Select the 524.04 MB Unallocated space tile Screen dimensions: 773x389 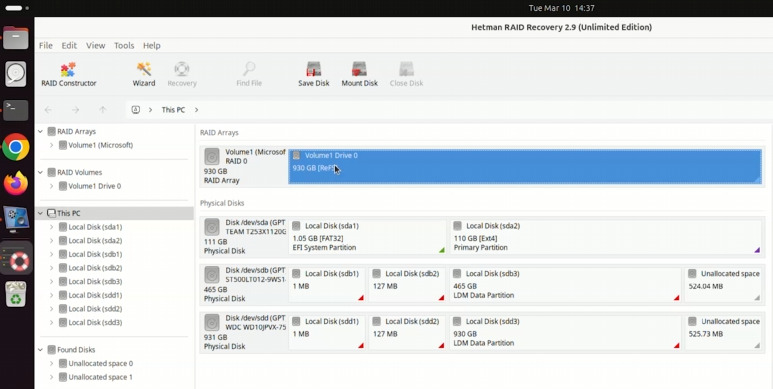[724, 284]
